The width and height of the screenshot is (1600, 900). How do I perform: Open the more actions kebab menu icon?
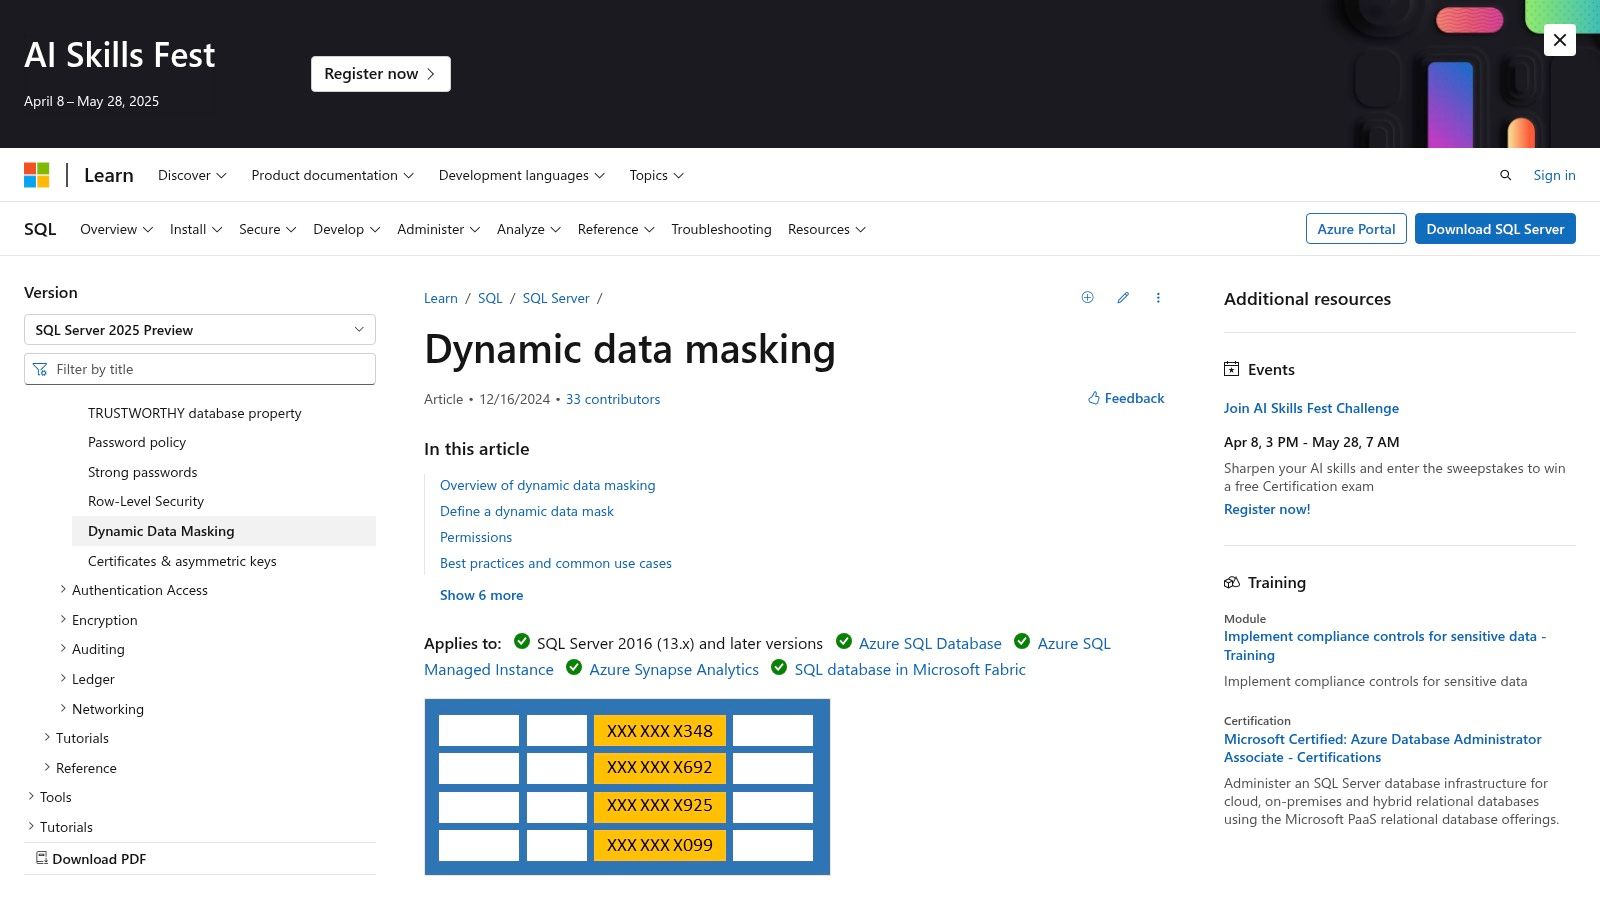point(1158,297)
